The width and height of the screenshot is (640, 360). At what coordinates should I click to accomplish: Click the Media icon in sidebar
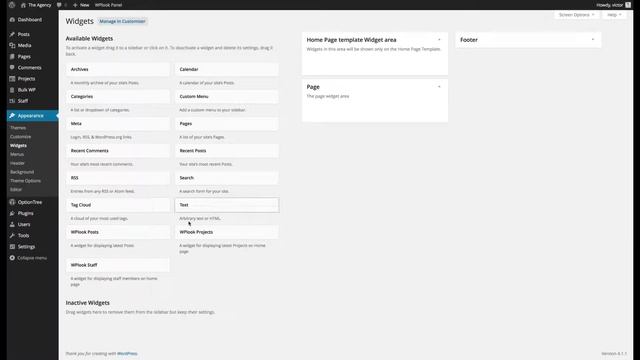[12, 45]
